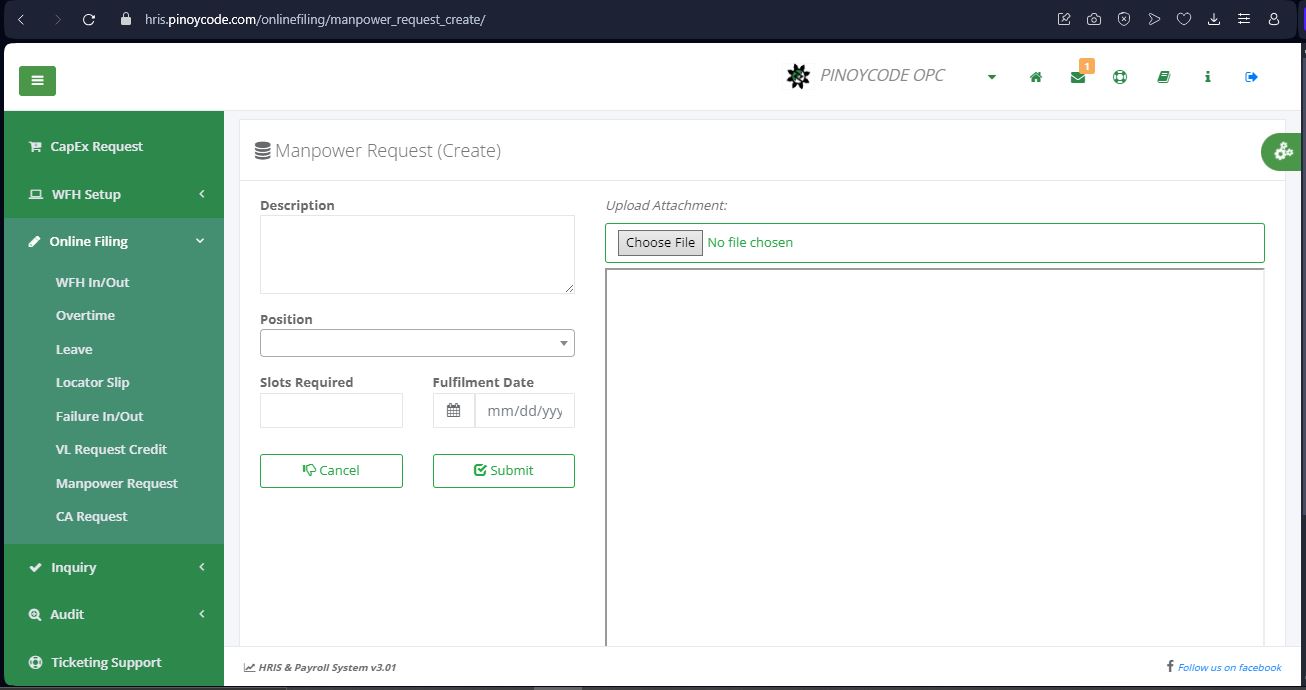Image resolution: width=1306 pixels, height=690 pixels.
Task: Open the book manual icon in header
Action: tap(1163, 77)
